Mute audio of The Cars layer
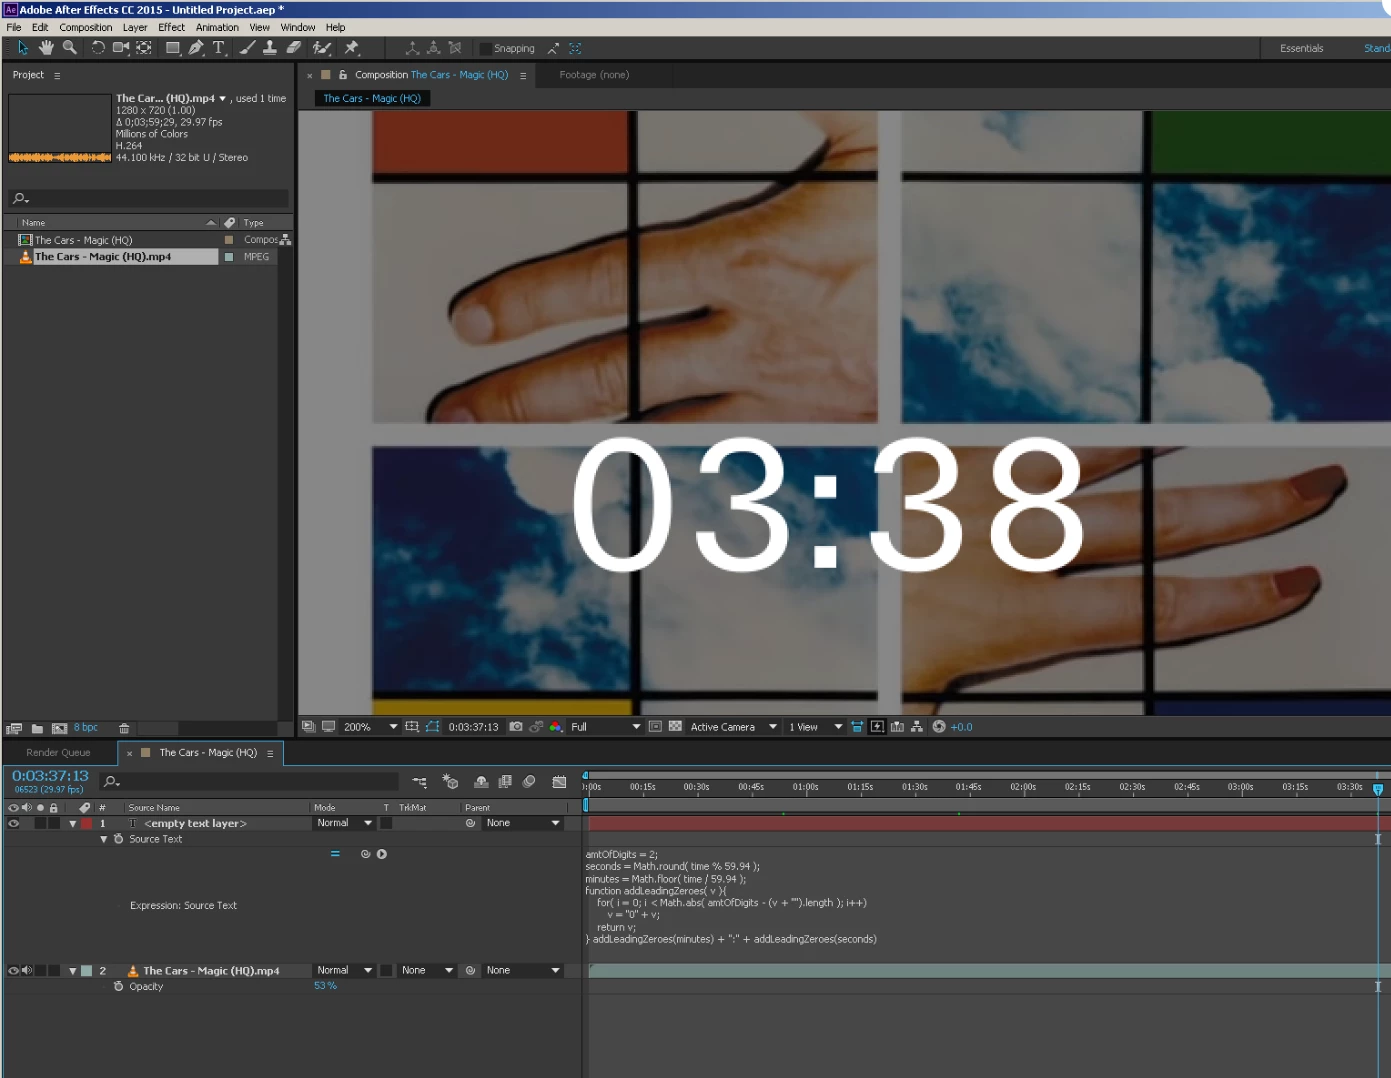The width and height of the screenshot is (1391, 1078). tap(27, 971)
